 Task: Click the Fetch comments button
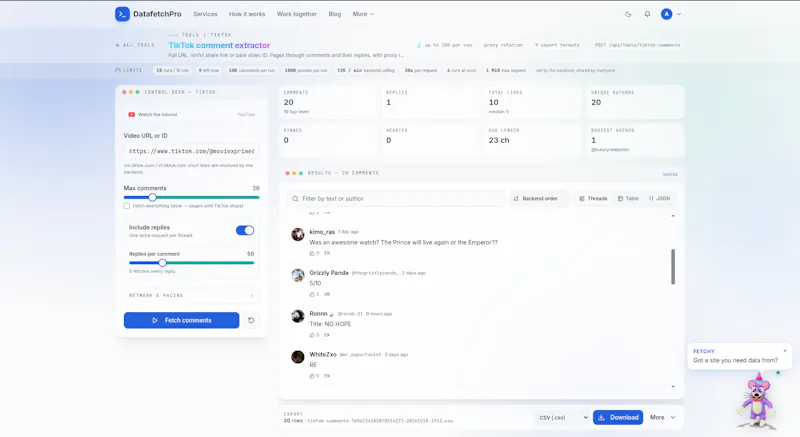pyautogui.click(x=182, y=320)
